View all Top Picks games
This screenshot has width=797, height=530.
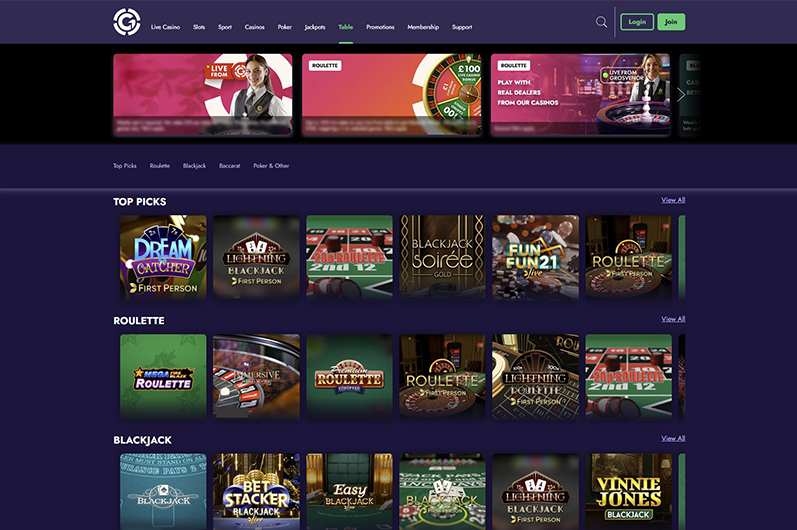(x=673, y=200)
